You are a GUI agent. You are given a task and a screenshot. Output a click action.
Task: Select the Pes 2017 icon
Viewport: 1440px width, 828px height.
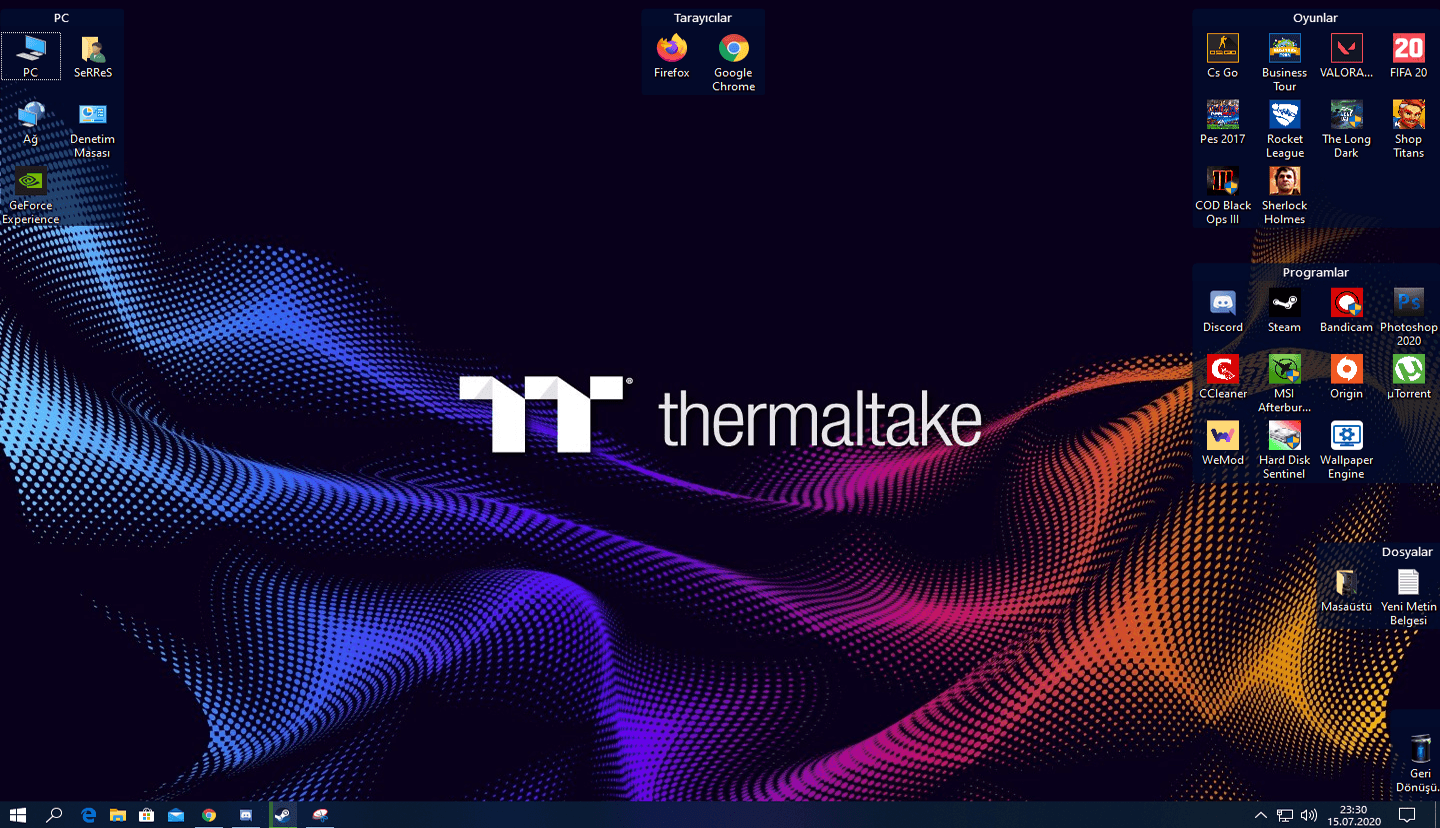coord(1223,123)
